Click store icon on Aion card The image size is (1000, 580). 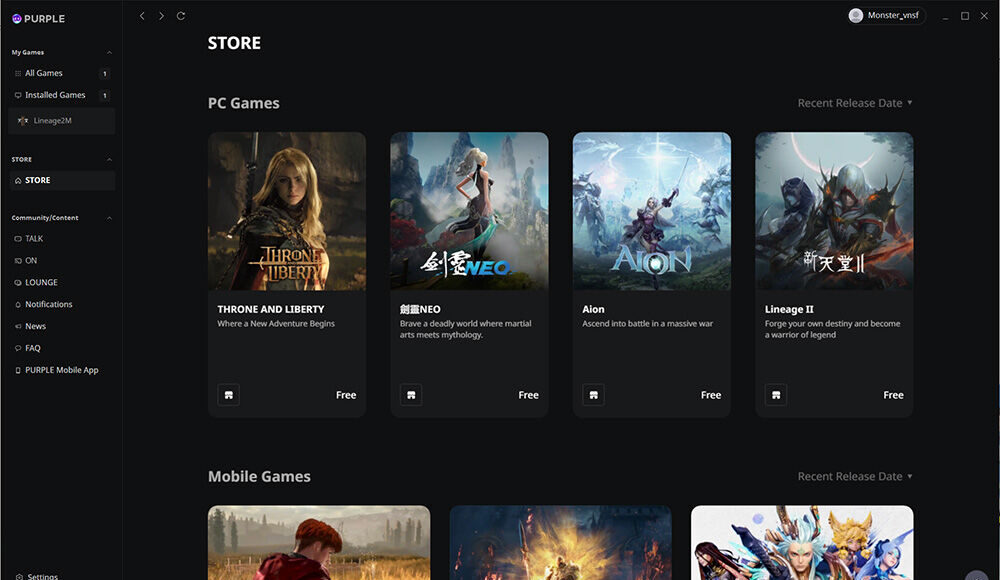point(594,395)
